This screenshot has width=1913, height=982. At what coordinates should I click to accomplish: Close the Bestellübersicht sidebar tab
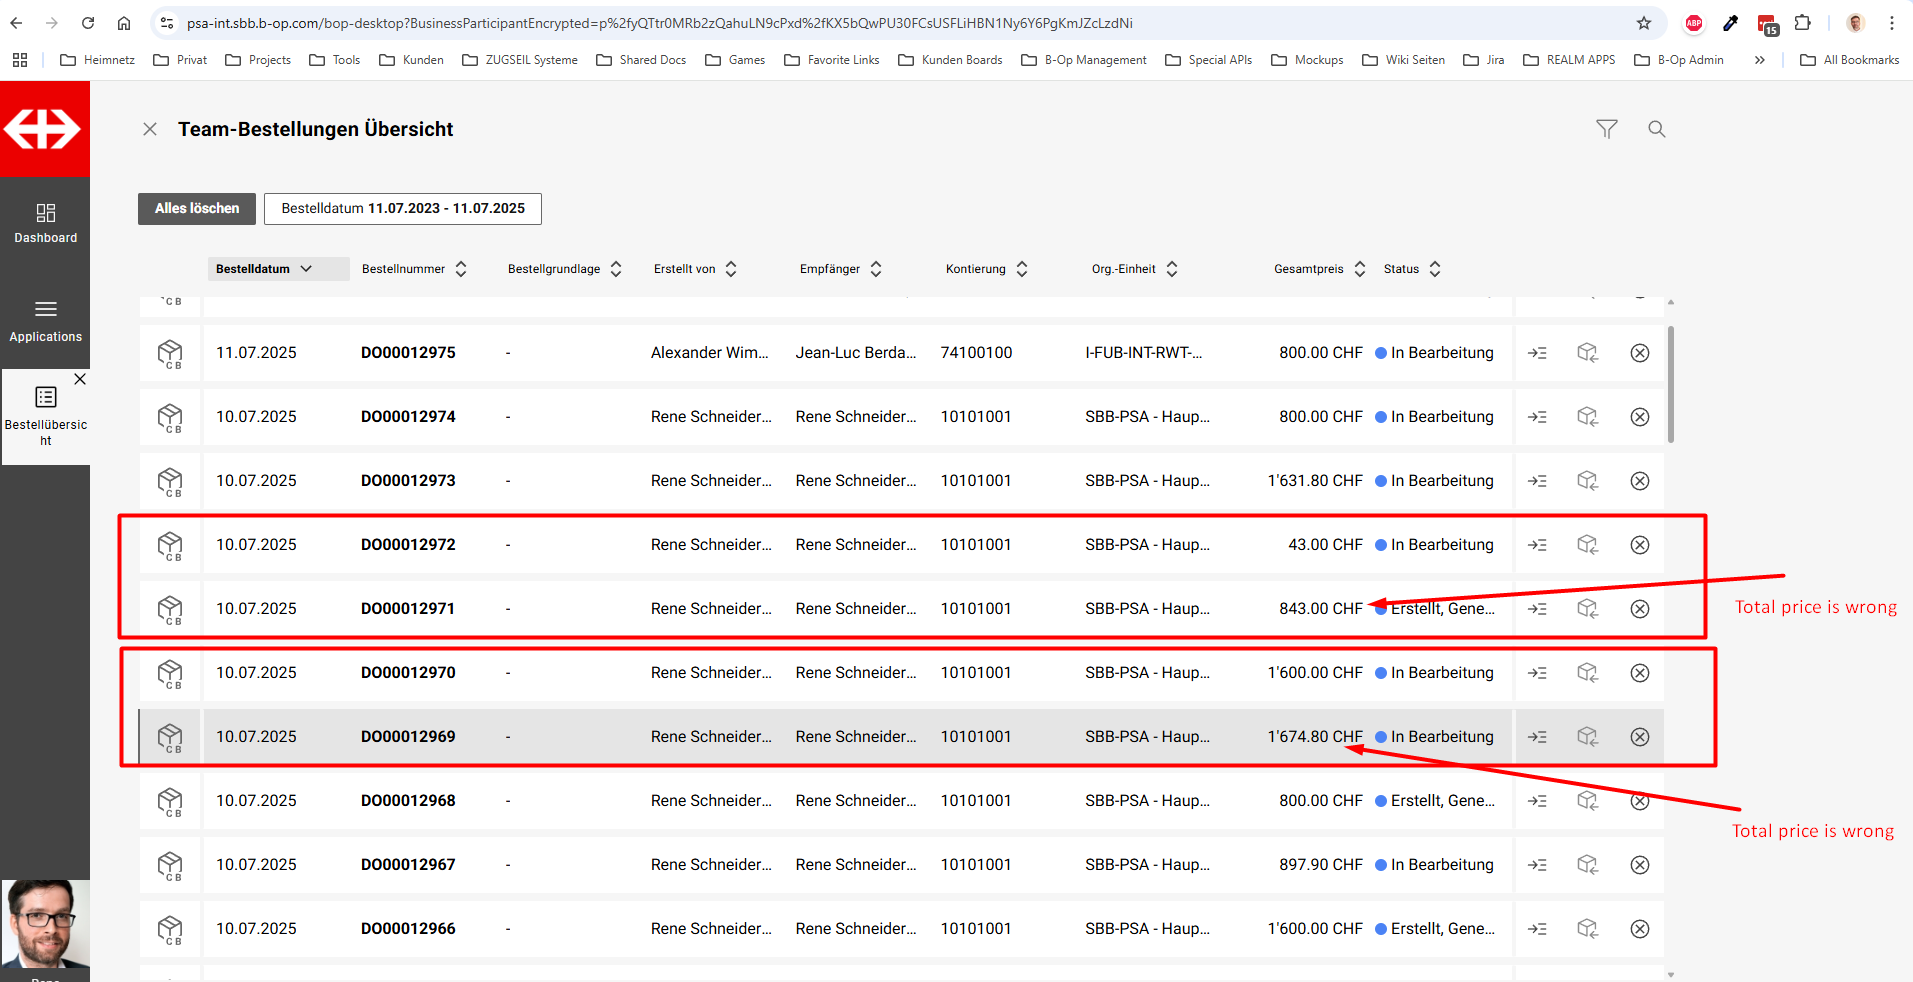[80, 379]
